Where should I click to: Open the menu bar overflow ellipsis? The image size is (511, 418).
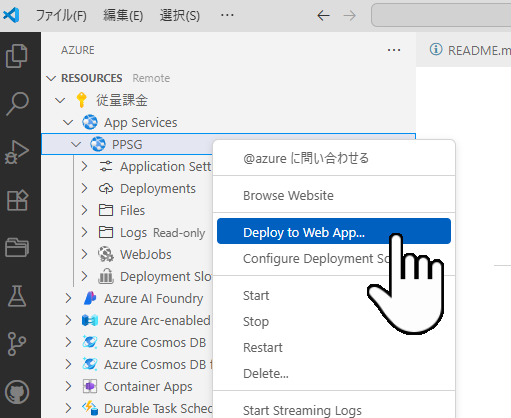point(227,15)
